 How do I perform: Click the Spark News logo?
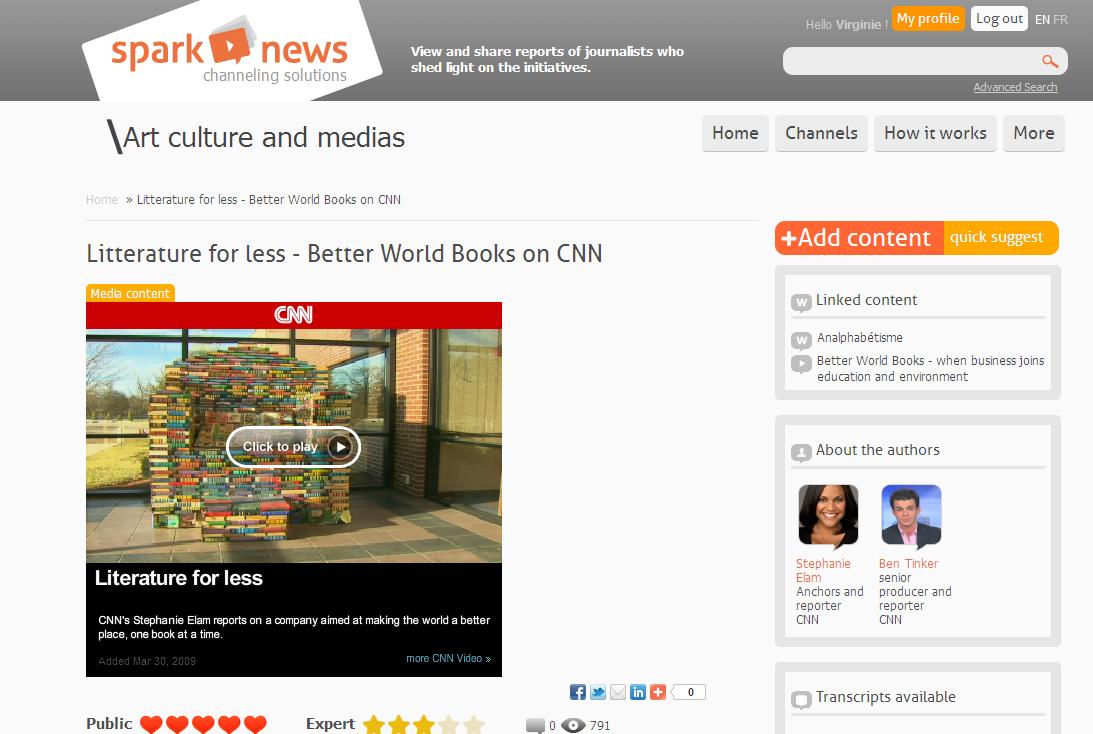(230, 52)
